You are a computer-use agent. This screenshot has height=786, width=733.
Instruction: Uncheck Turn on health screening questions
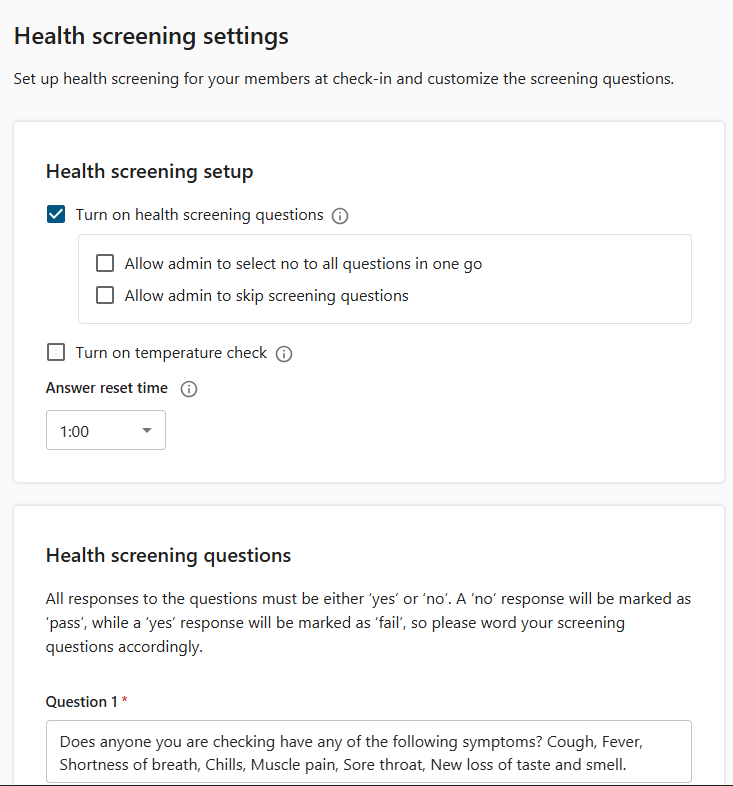[56, 215]
